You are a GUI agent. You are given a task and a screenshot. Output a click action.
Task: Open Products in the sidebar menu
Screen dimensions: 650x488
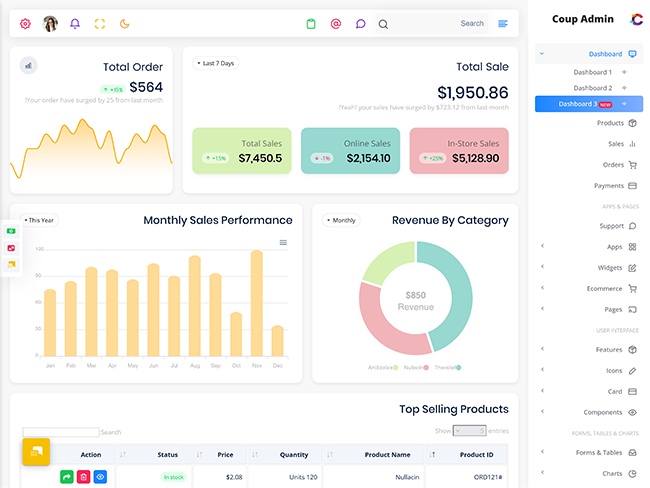coord(610,123)
